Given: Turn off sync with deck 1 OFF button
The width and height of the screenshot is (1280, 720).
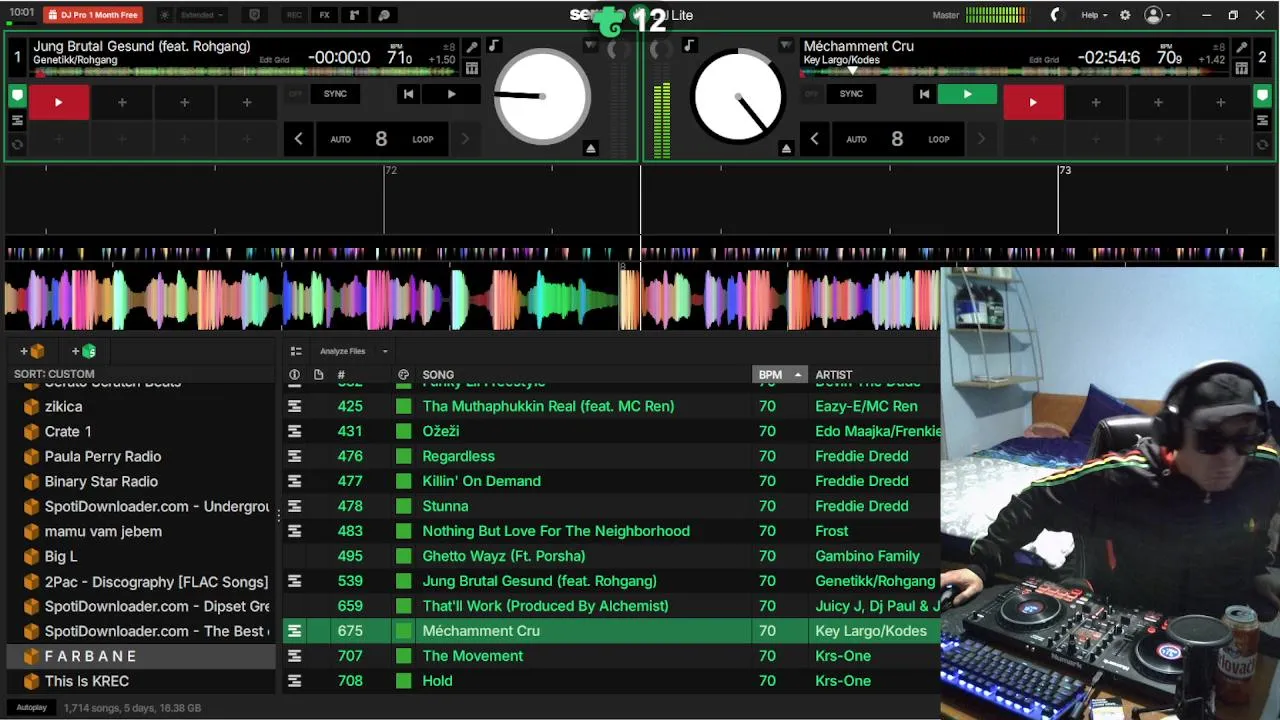Looking at the screenshot, I should pos(295,94).
